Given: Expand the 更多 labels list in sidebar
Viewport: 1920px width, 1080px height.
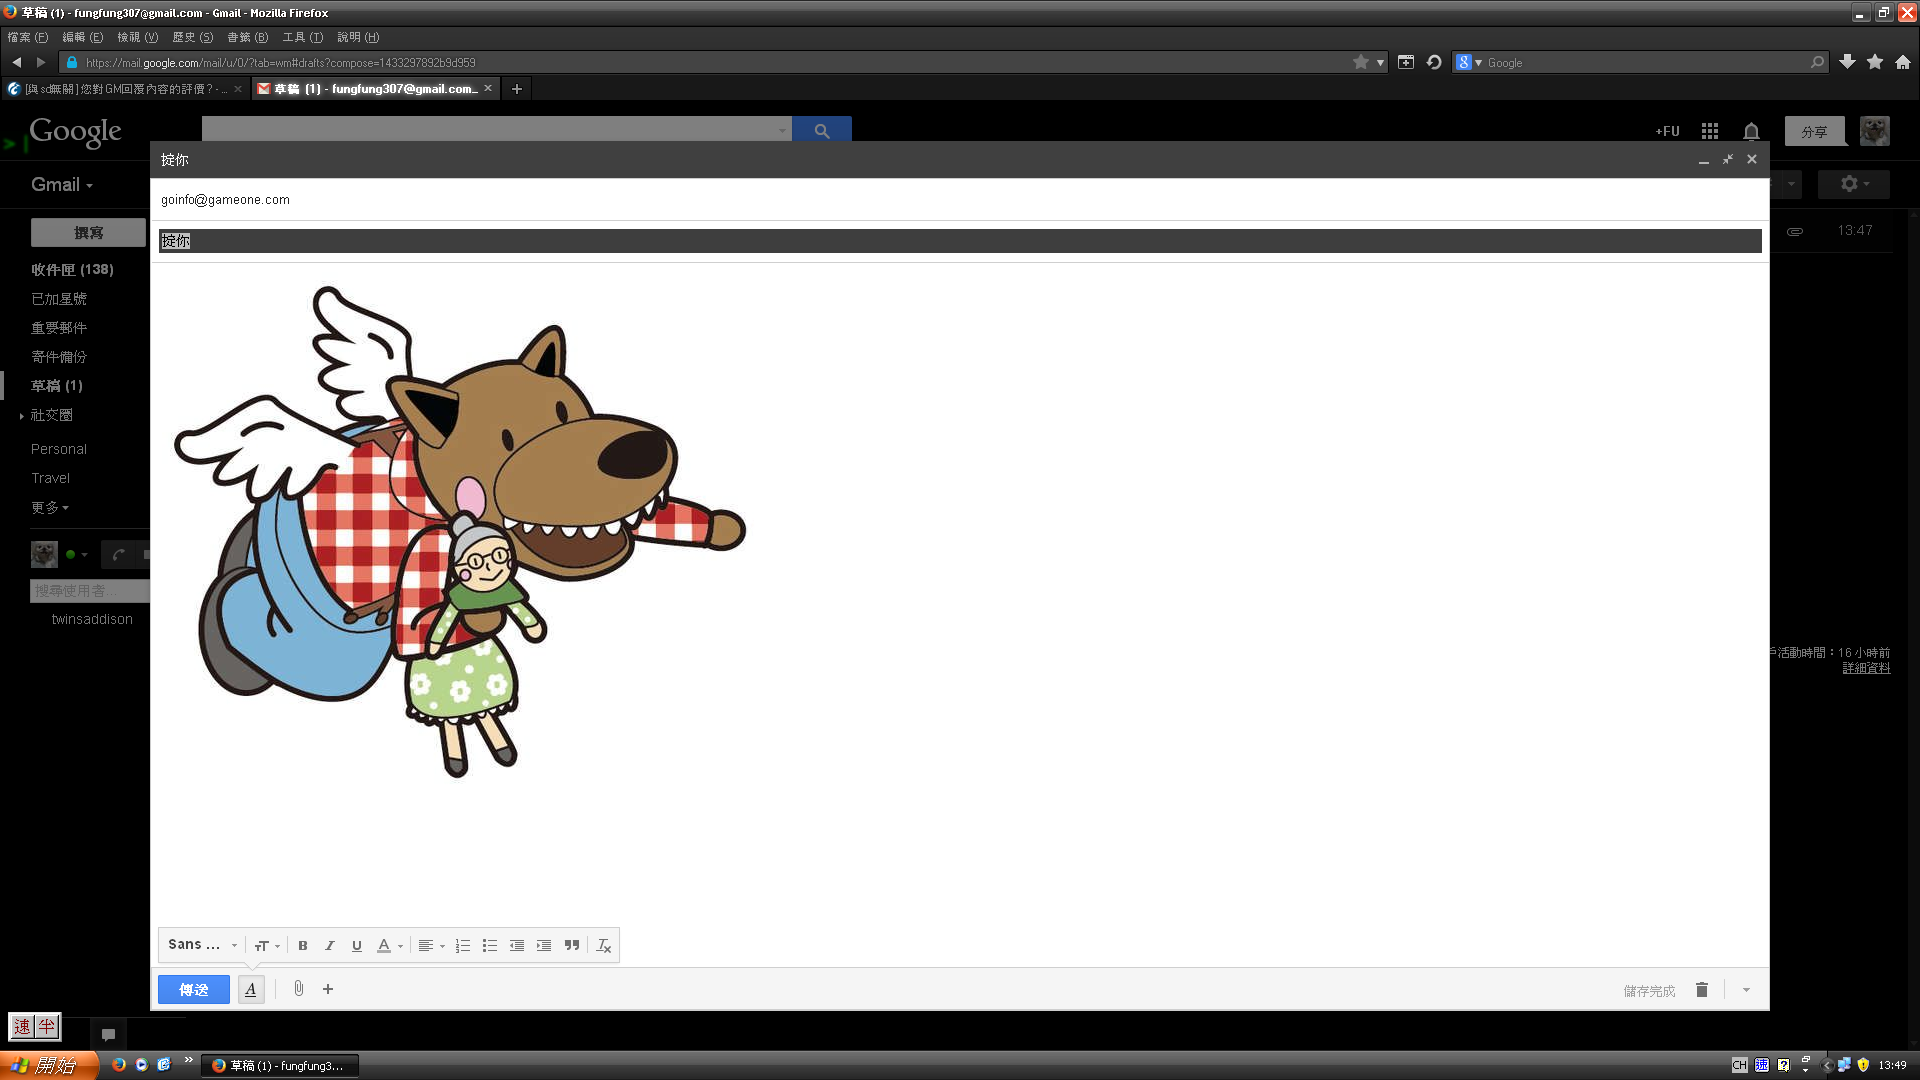Looking at the screenshot, I should point(49,507).
